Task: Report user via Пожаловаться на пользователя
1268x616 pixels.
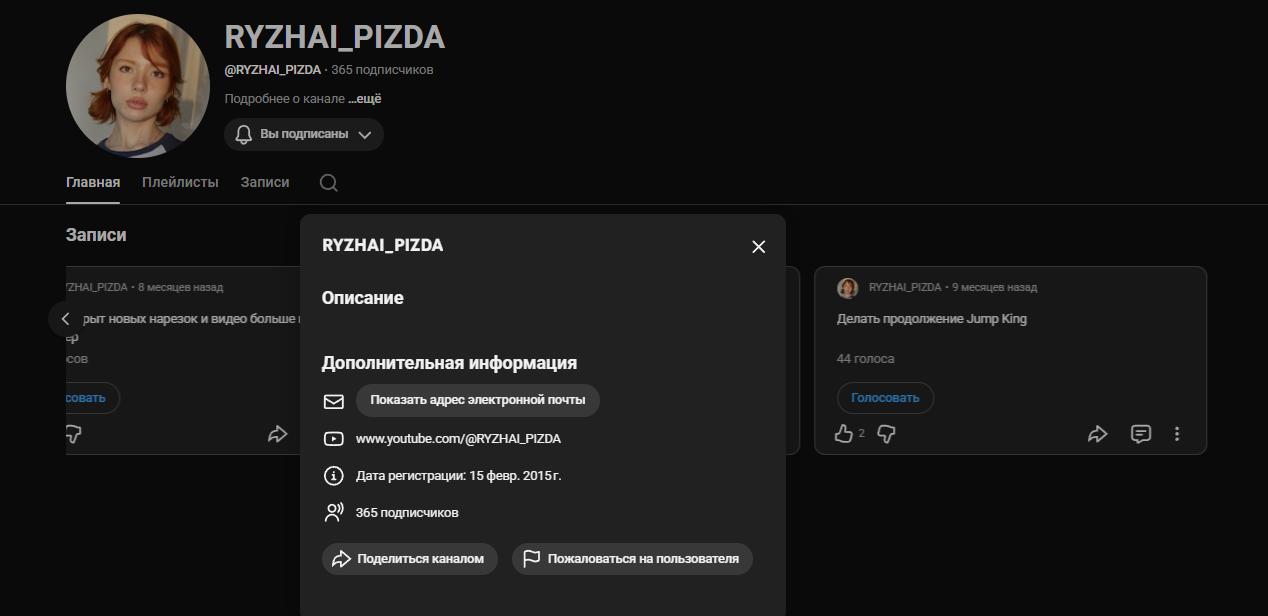Action: point(632,559)
